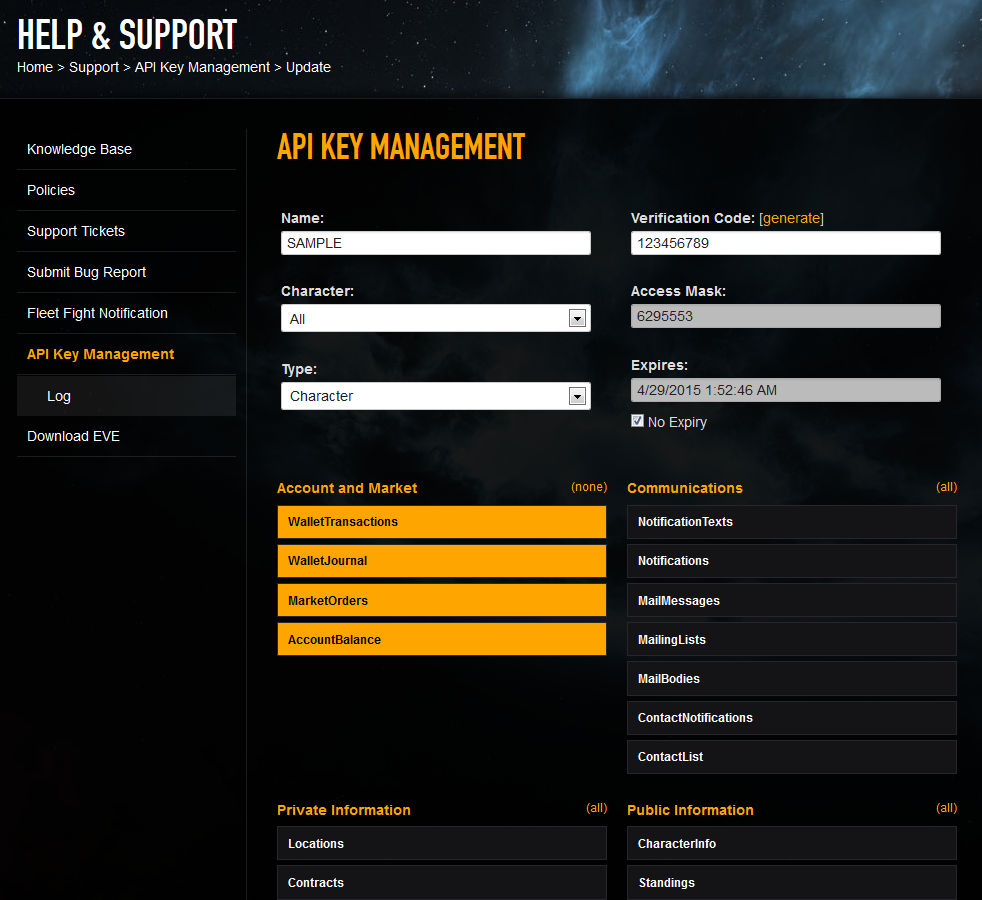
Task: Open the Log submenu item
Action: [x=59, y=396]
